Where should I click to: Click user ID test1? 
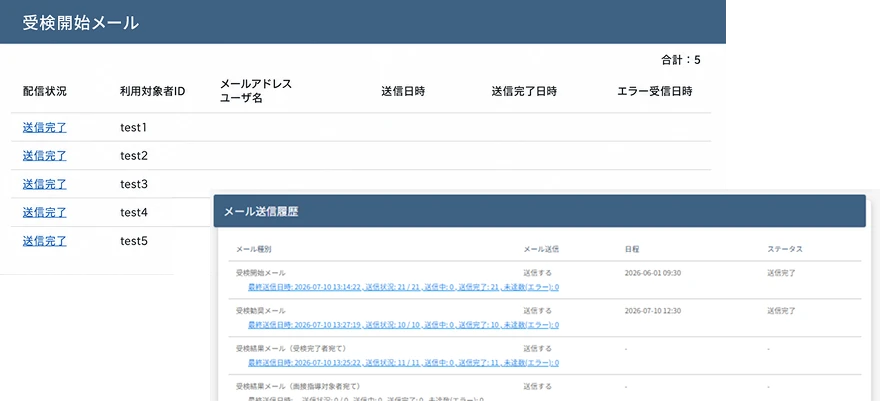tap(134, 127)
